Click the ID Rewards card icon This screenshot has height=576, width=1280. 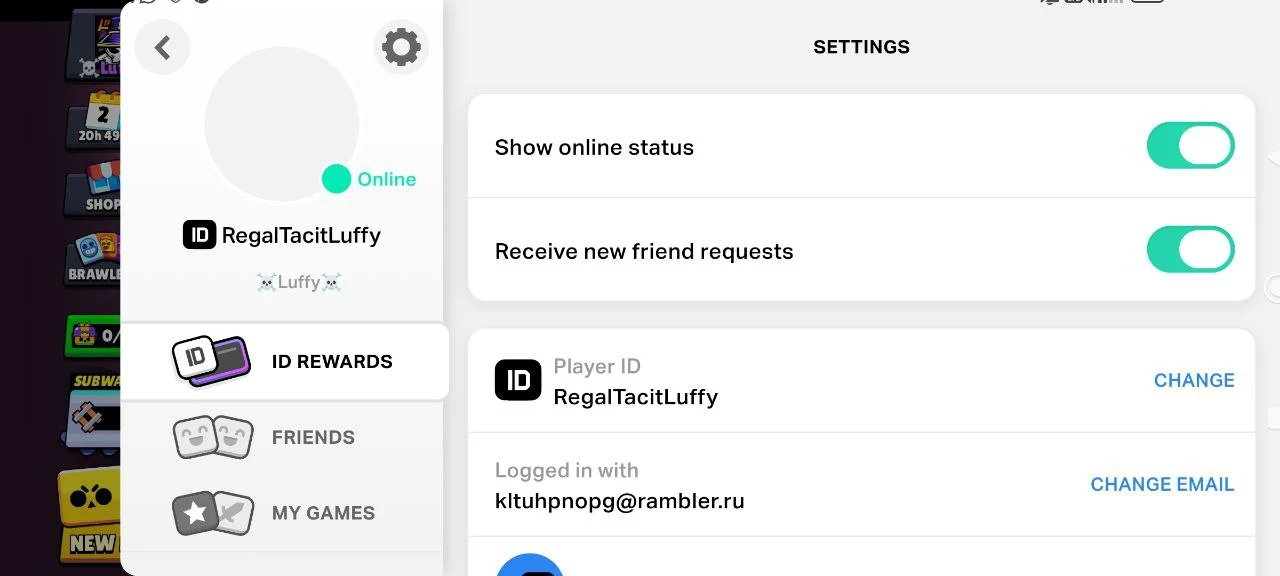tap(210, 361)
